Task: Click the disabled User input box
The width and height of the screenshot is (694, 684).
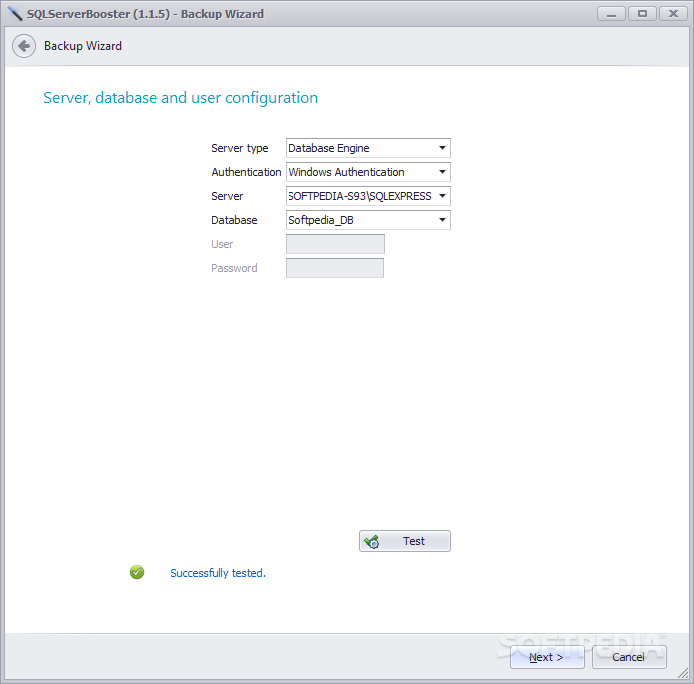Action: (x=335, y=244)
